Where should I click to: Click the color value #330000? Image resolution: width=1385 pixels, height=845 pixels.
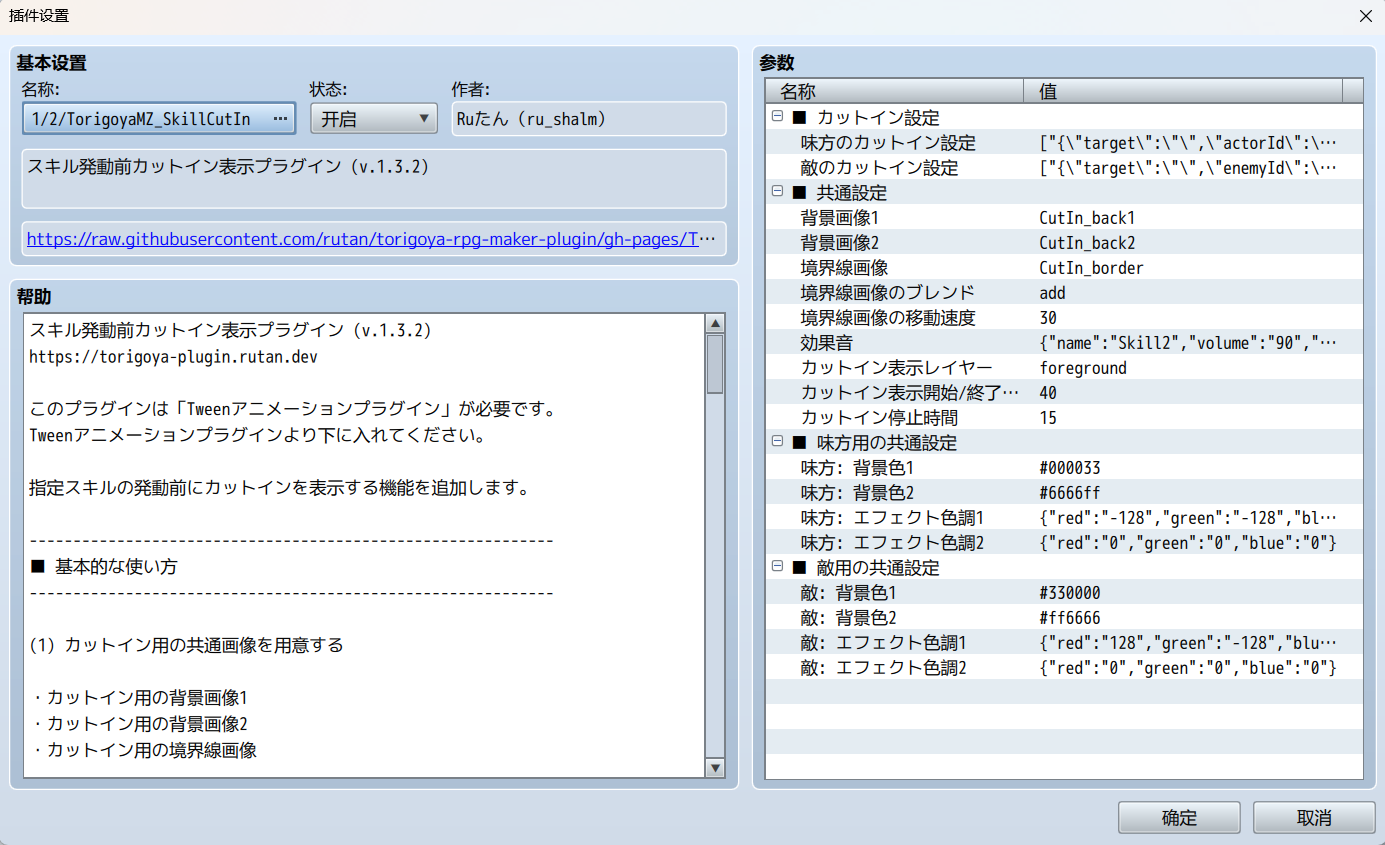pyautogui.click(x=1069, y=592)
